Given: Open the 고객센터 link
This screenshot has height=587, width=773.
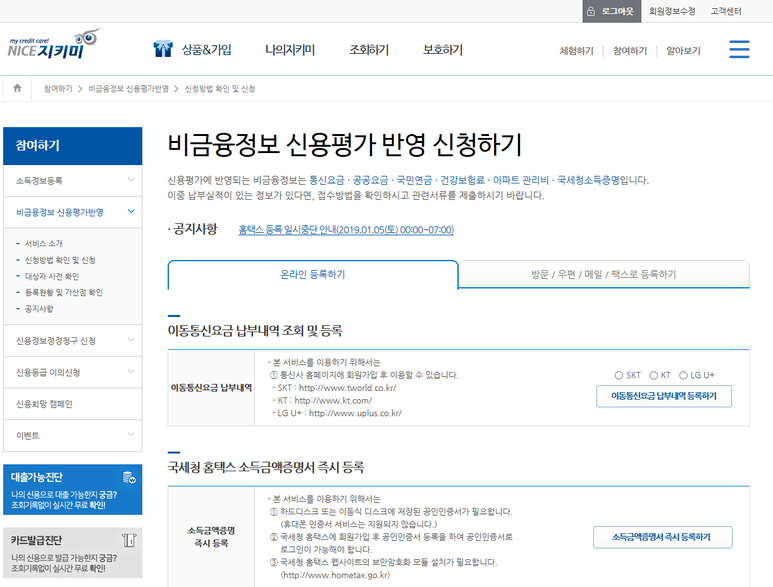Looking at the screenshot, I should [x=726, y=11].
